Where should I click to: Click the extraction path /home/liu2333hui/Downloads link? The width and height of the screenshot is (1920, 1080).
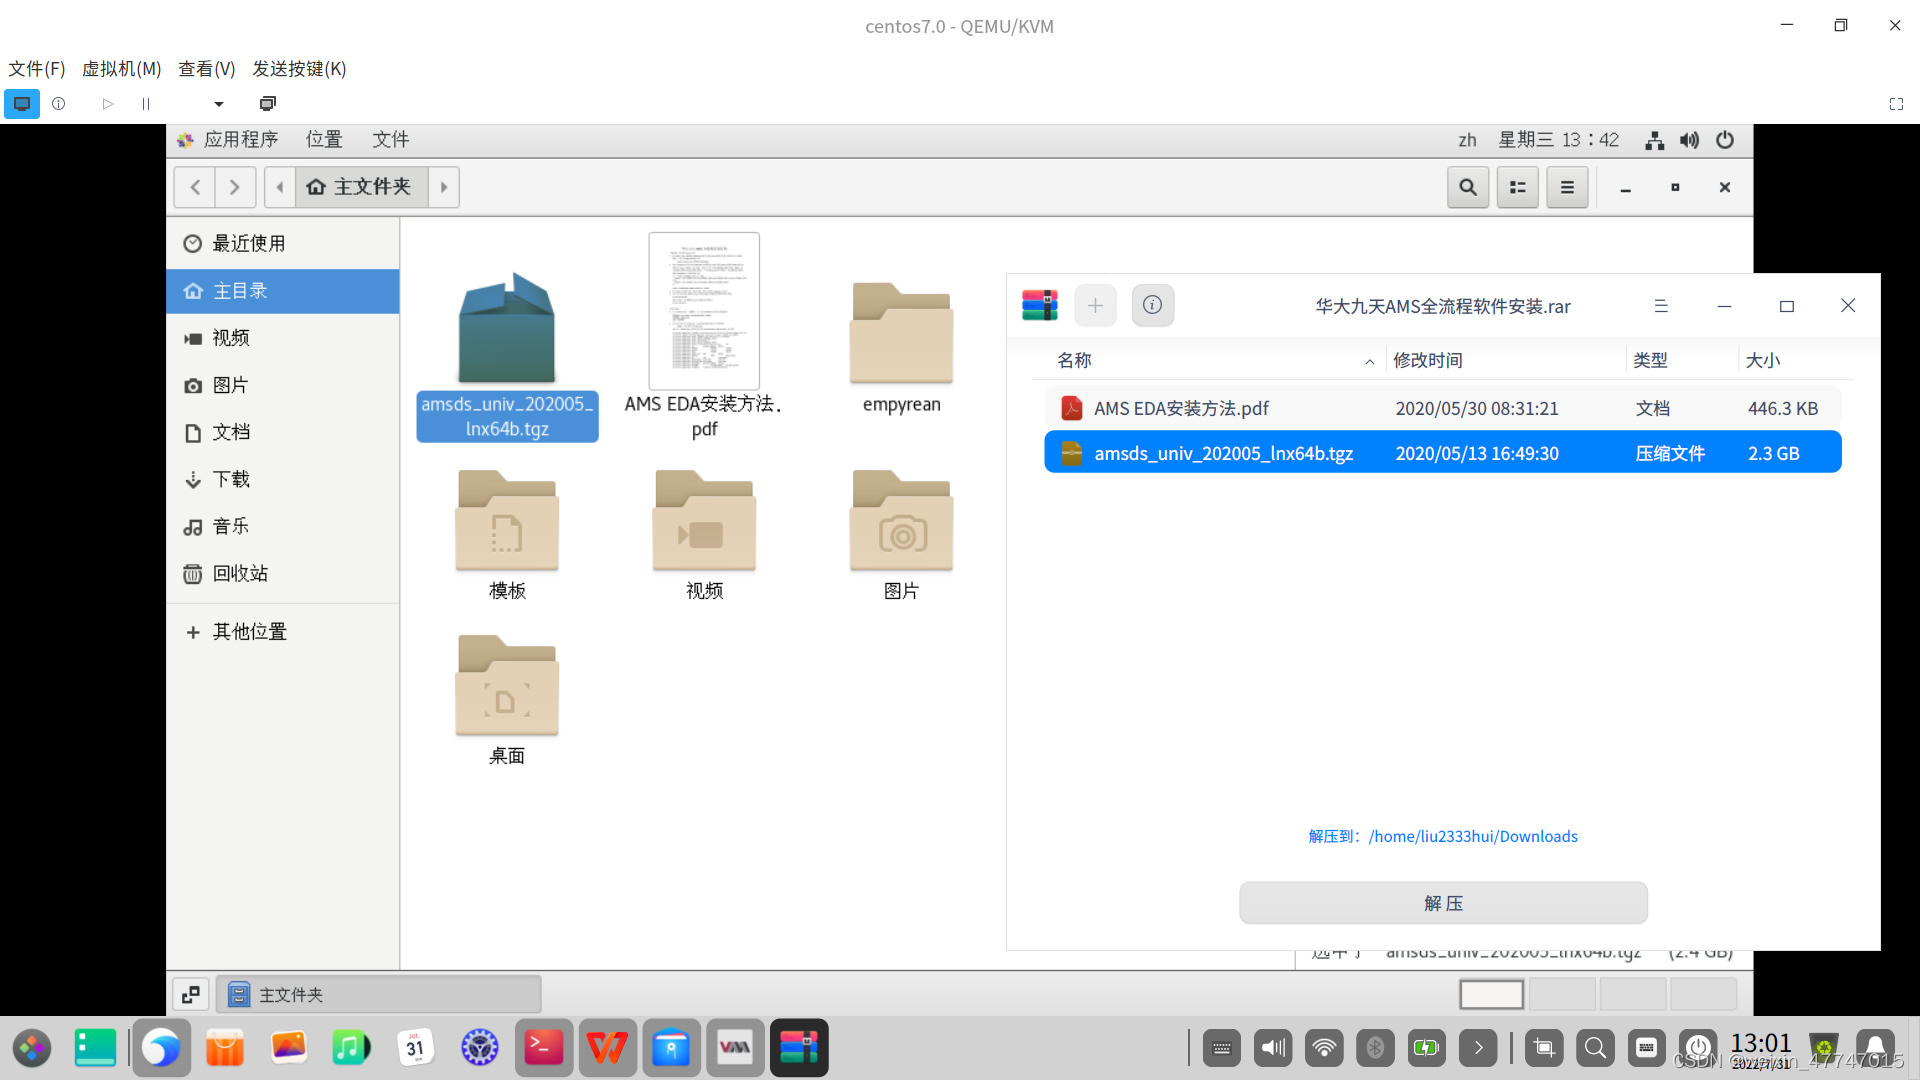click(1472, 836)
